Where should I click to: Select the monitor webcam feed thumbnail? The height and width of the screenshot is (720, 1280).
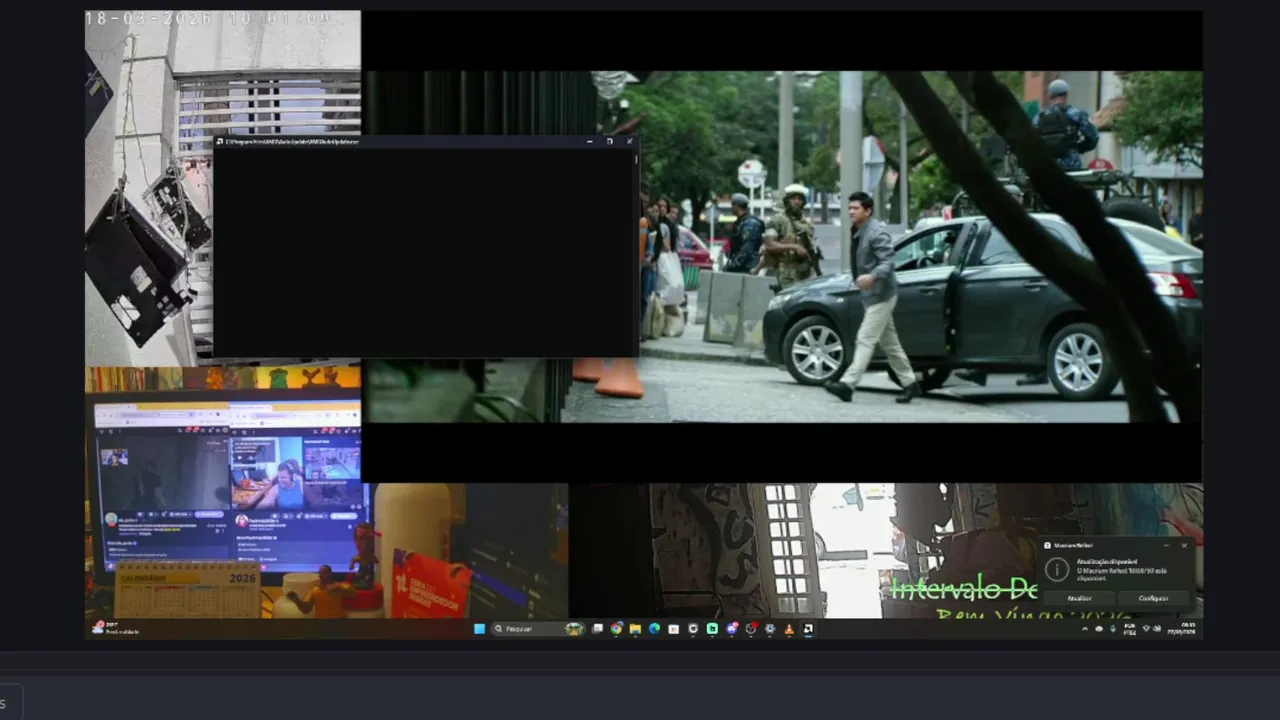coord(222,492)
